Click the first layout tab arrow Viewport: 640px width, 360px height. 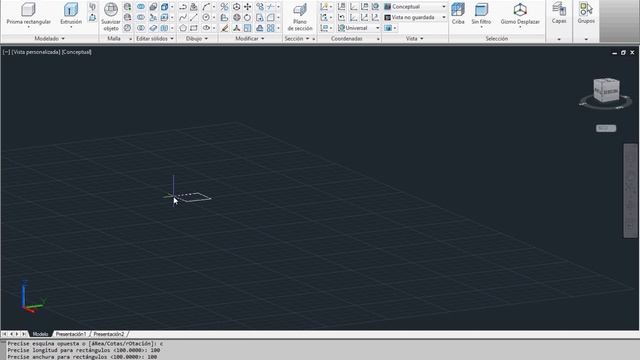pyautogui.click(x=4, y=334)
